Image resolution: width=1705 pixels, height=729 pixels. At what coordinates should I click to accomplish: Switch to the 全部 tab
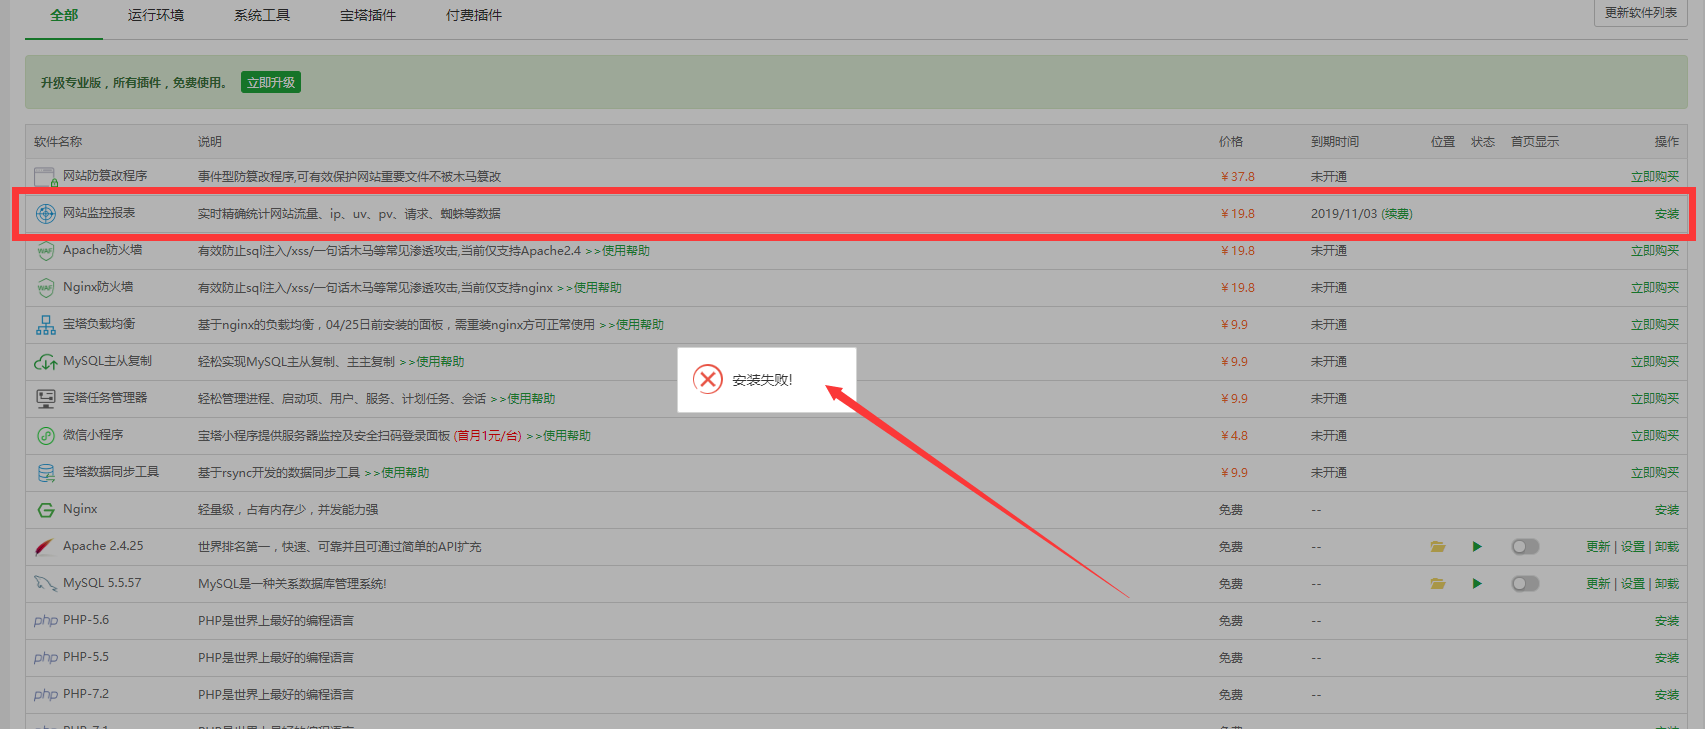click(64, 15)
